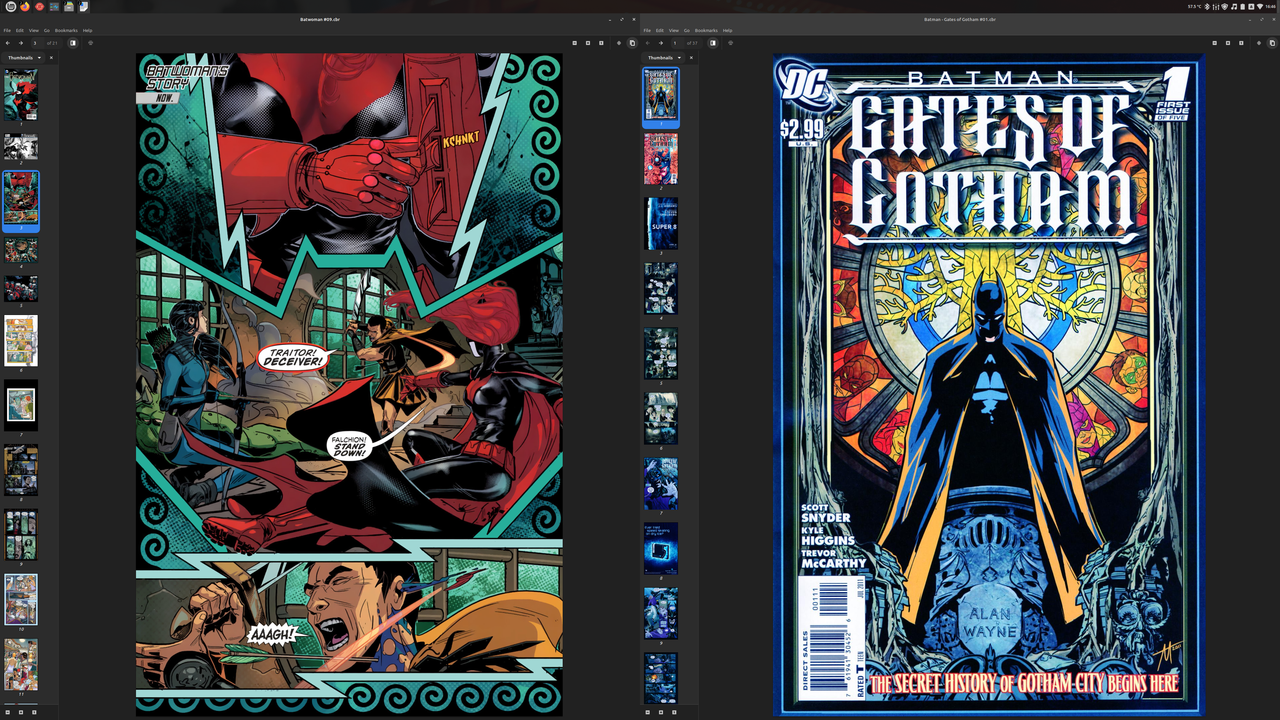Open the music note indicator in system tray

tap(1234, 6)
